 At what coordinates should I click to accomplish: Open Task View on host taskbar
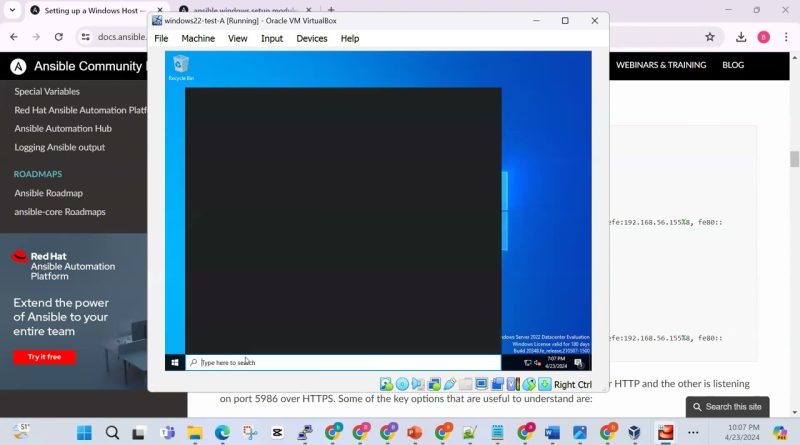tap(139, 433)
